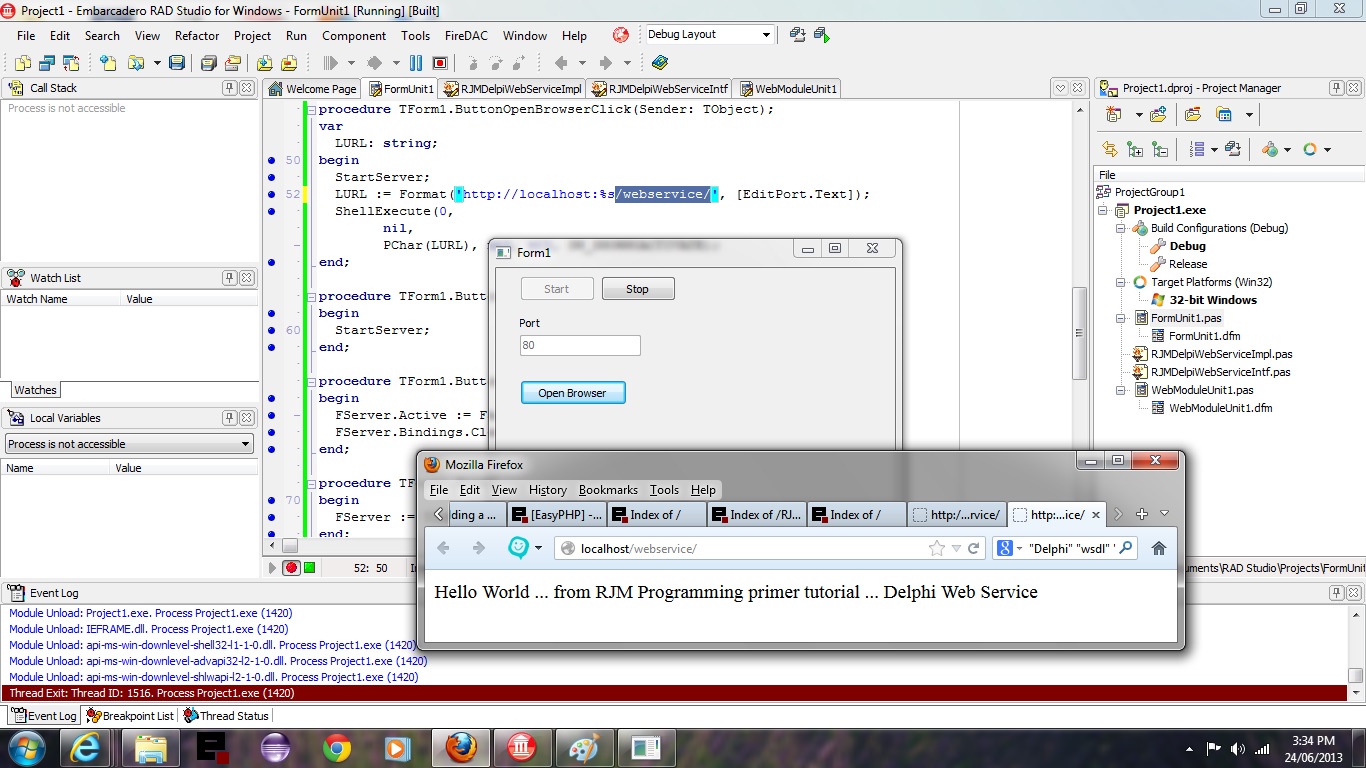Expand the Local Variables process dropdown
The width and height of the screenshot is (1366, 768).
click(247, 443)
